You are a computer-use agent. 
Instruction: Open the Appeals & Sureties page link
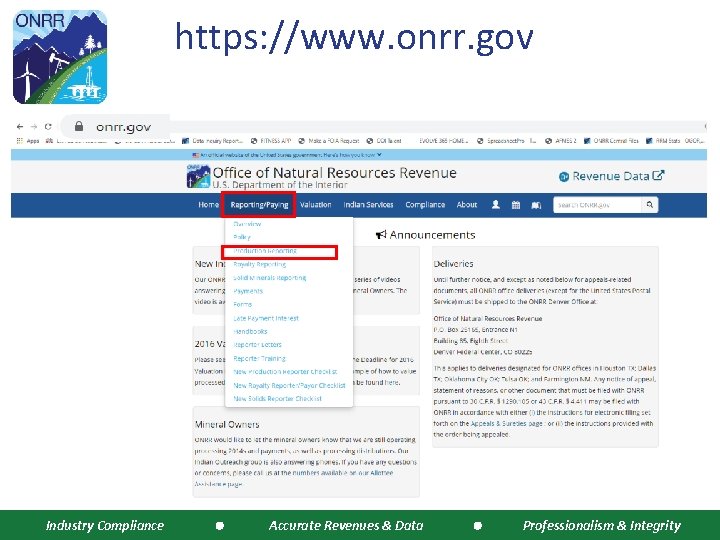click(x=506, y=424)
